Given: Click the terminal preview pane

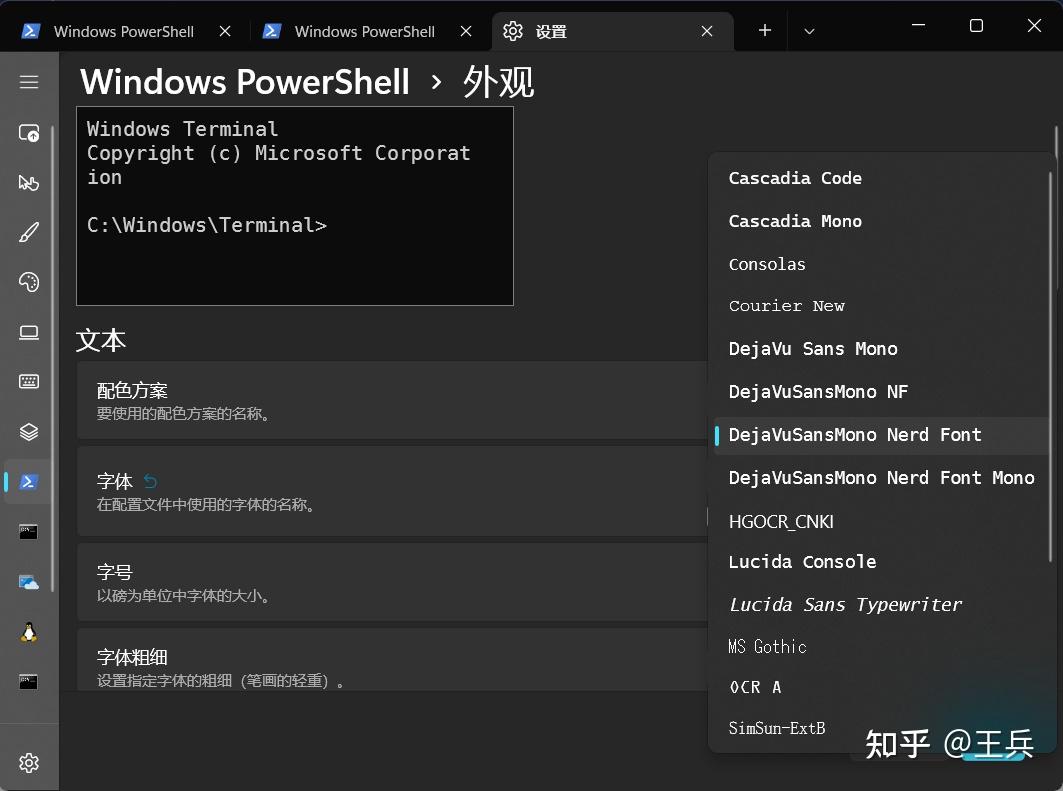Looking at the screenshot, I should 295,206.
